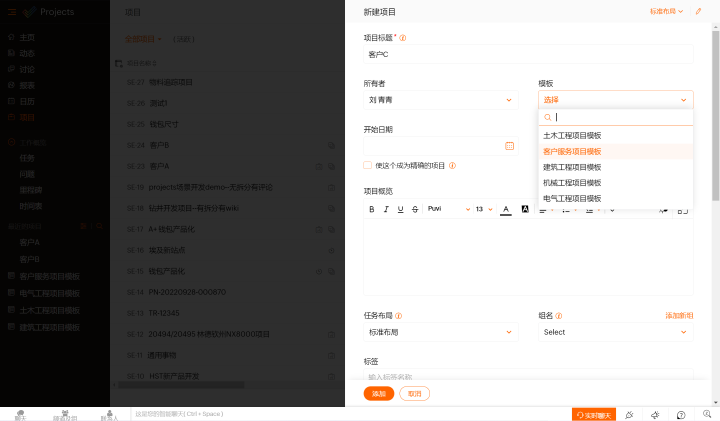Open the Puvi font family dropdown
This screenshot has height=421, width=720.
coord(449,209)
